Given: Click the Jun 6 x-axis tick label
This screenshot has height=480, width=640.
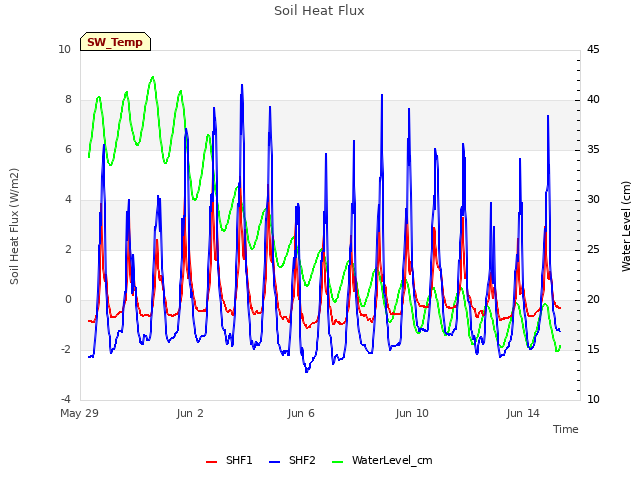Looking at the screenshot, I should (x=301, y=413).
